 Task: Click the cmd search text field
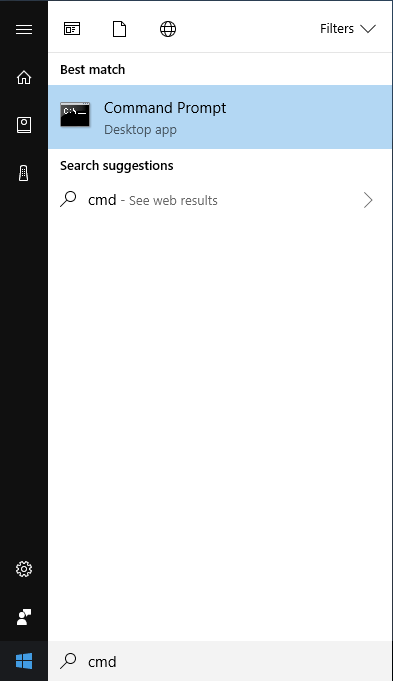click(x=220, y=661)
